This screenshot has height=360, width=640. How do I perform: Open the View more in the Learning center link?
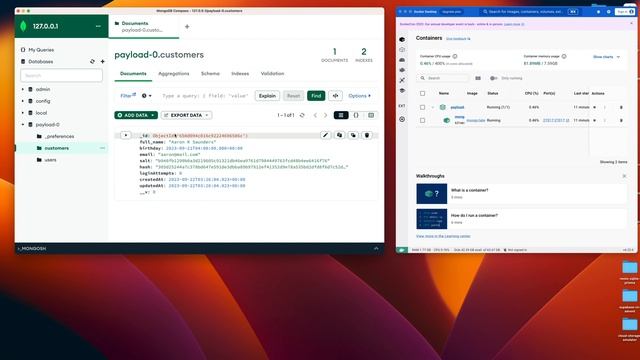point(443,236)
